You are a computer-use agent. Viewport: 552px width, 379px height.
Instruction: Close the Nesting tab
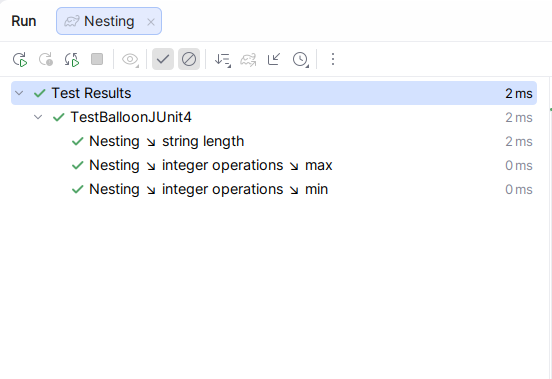pyautogui.click(x=151, y=22)
